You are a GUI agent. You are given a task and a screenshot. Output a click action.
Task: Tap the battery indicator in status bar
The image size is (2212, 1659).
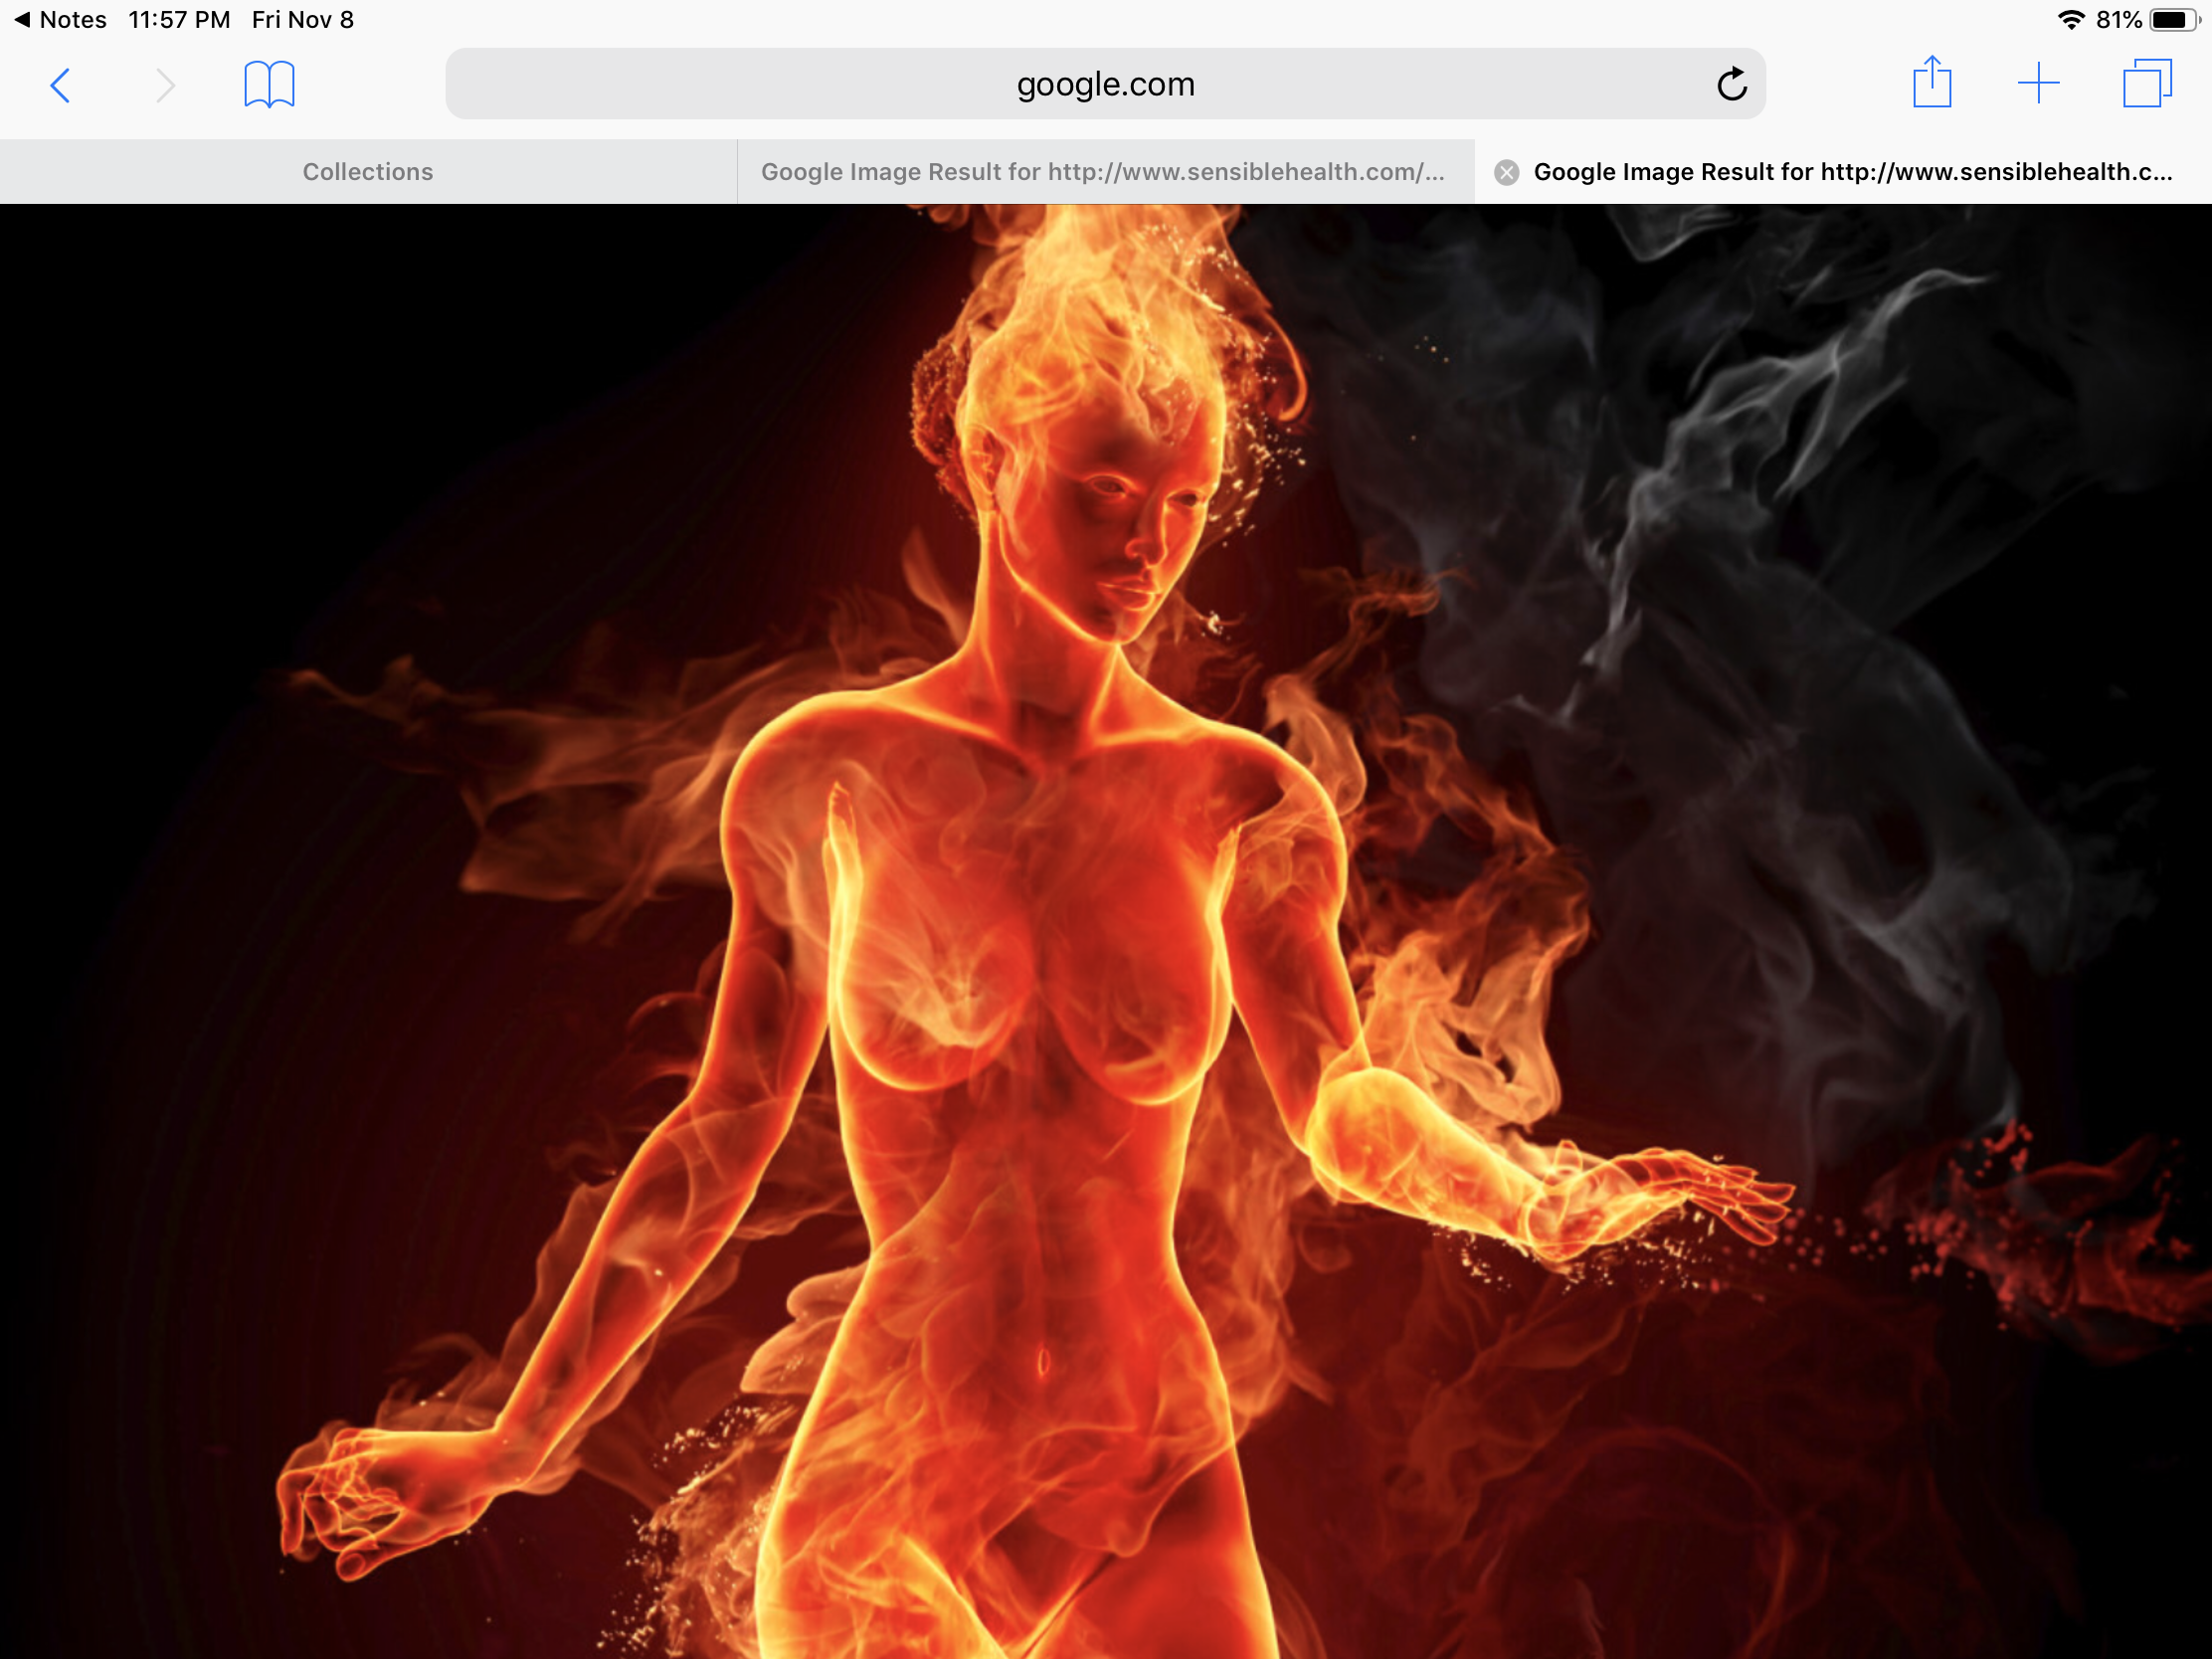pos(2172,20)
